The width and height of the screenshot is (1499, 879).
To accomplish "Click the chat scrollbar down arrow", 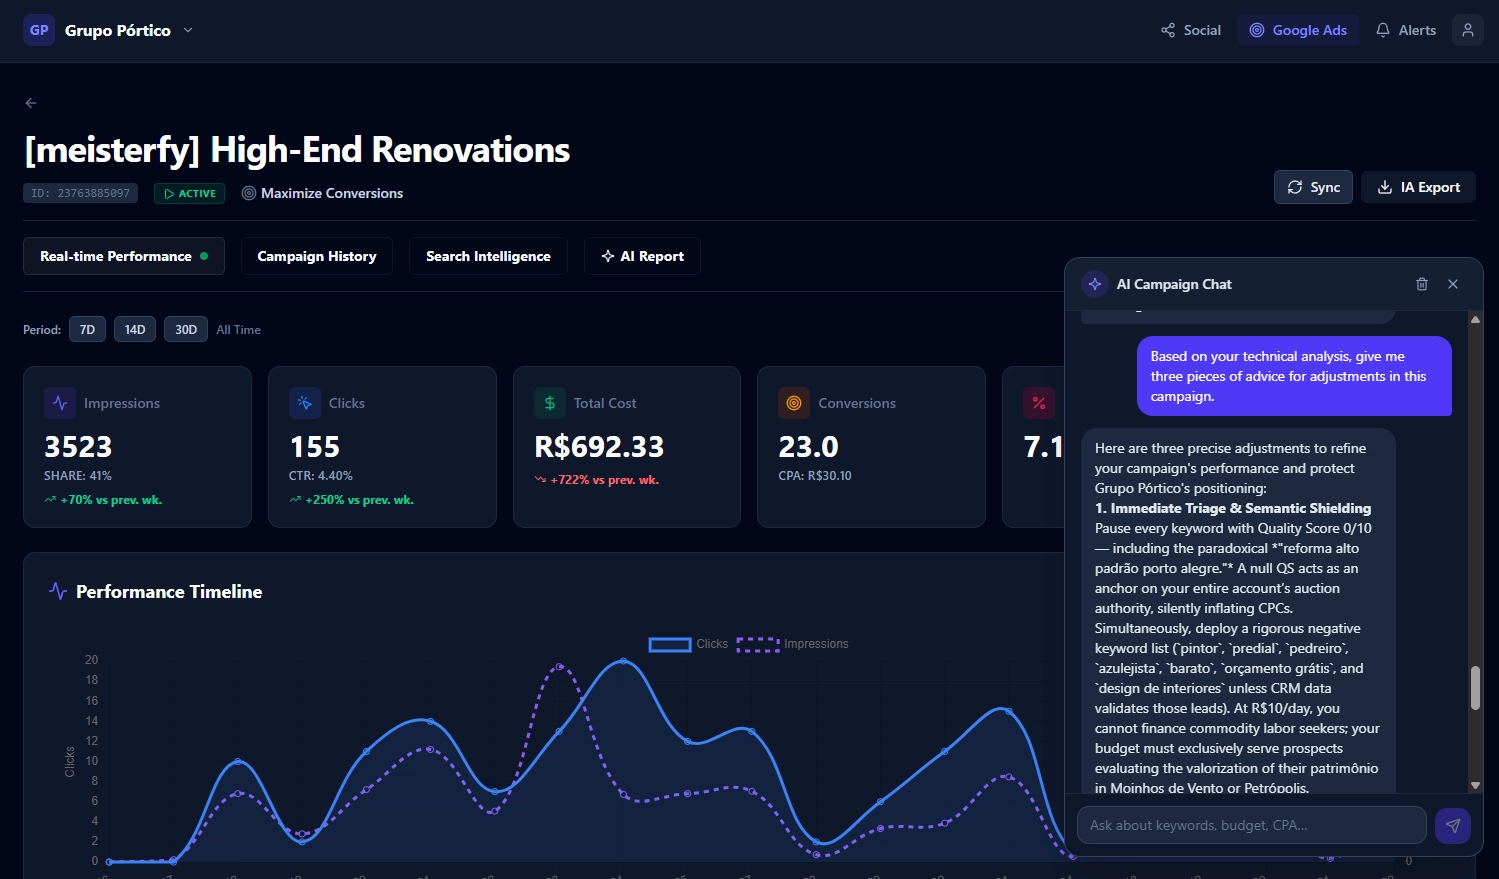I will [x=1475, y=786].
